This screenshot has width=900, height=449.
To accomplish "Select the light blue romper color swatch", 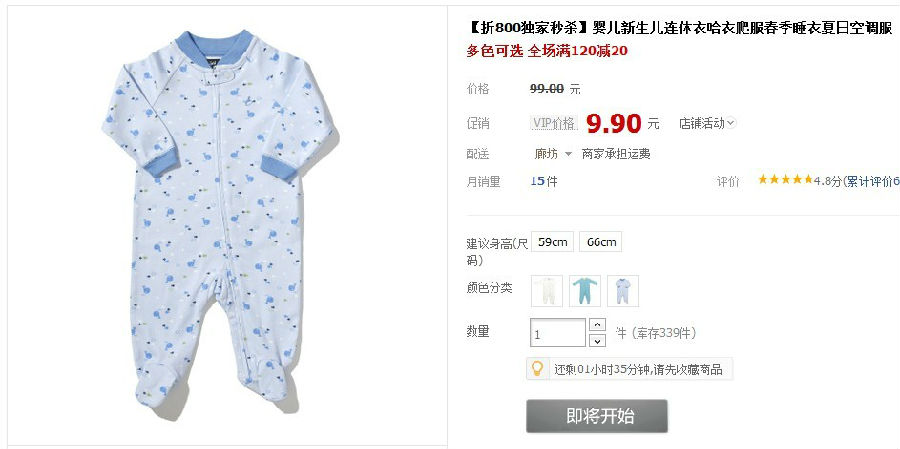I will pos(623,291).
